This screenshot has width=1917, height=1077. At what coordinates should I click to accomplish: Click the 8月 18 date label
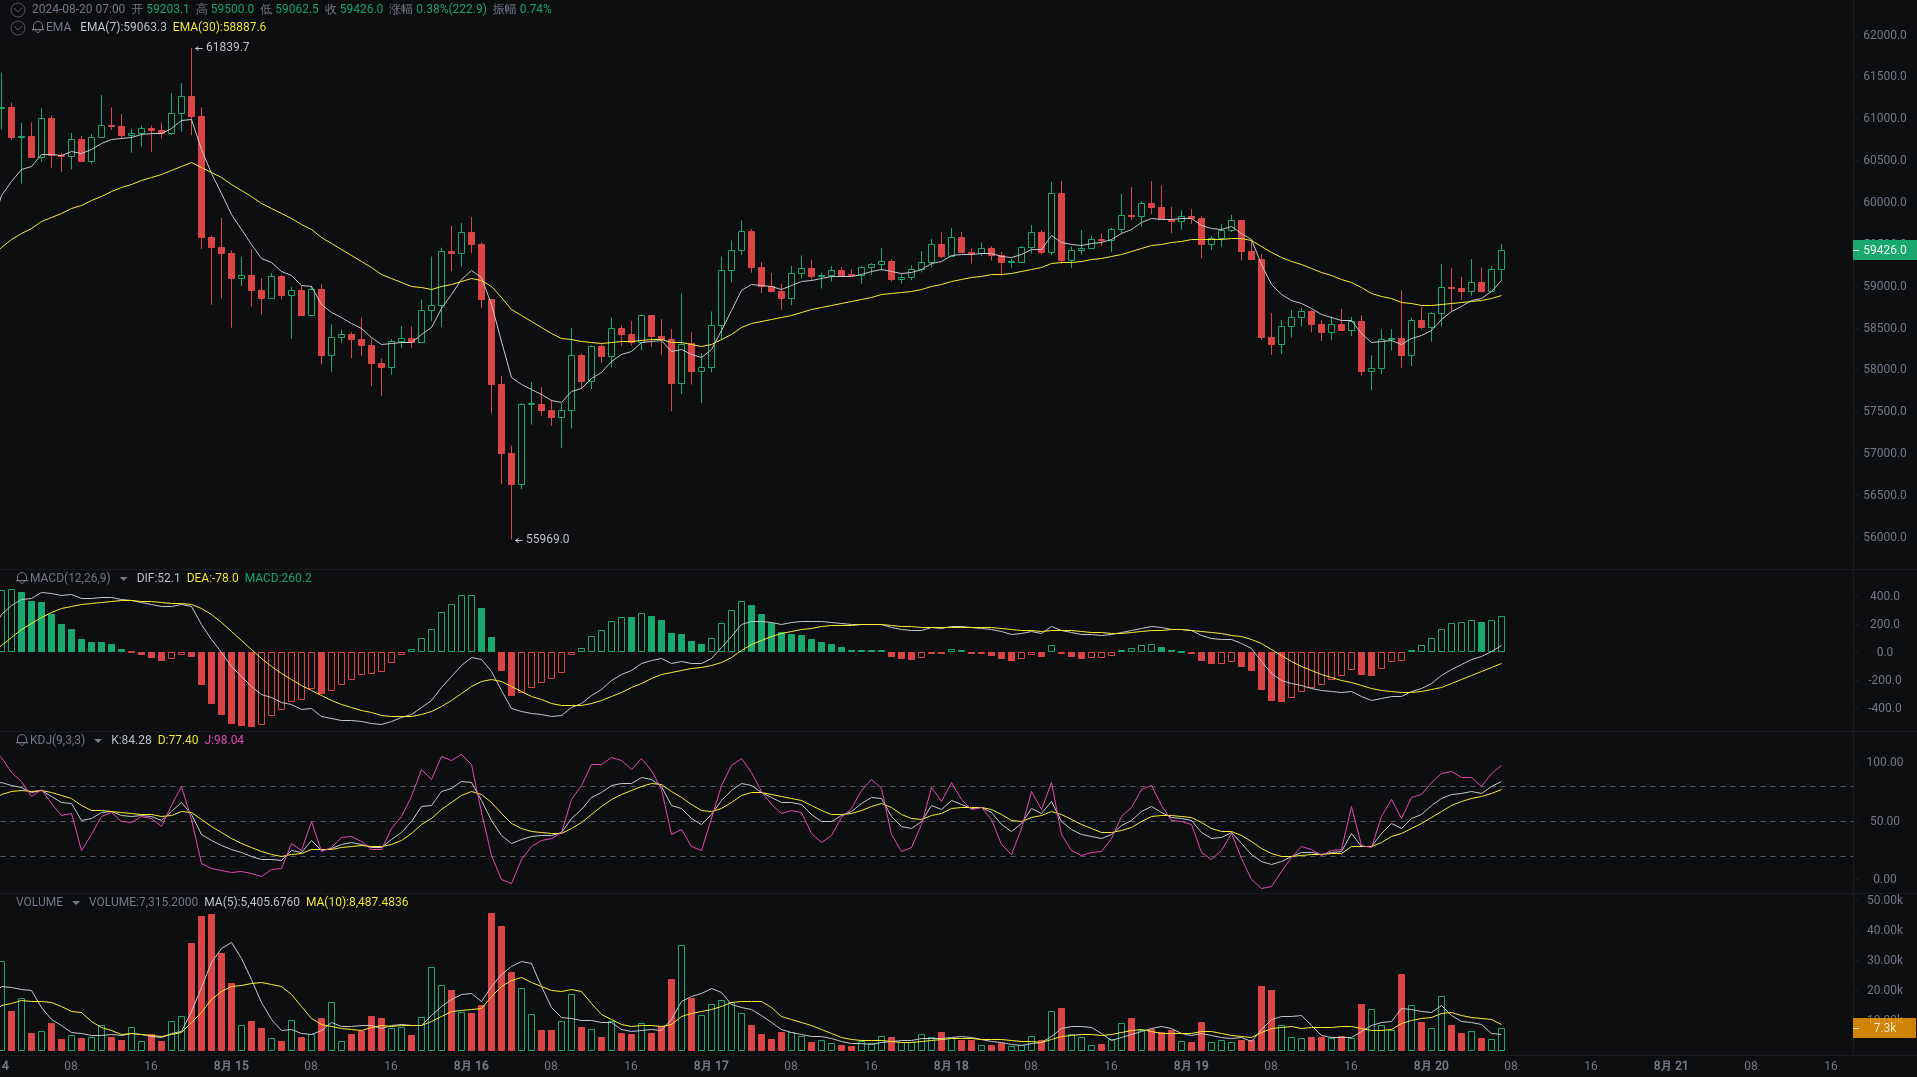click(x=951, y=1066)
